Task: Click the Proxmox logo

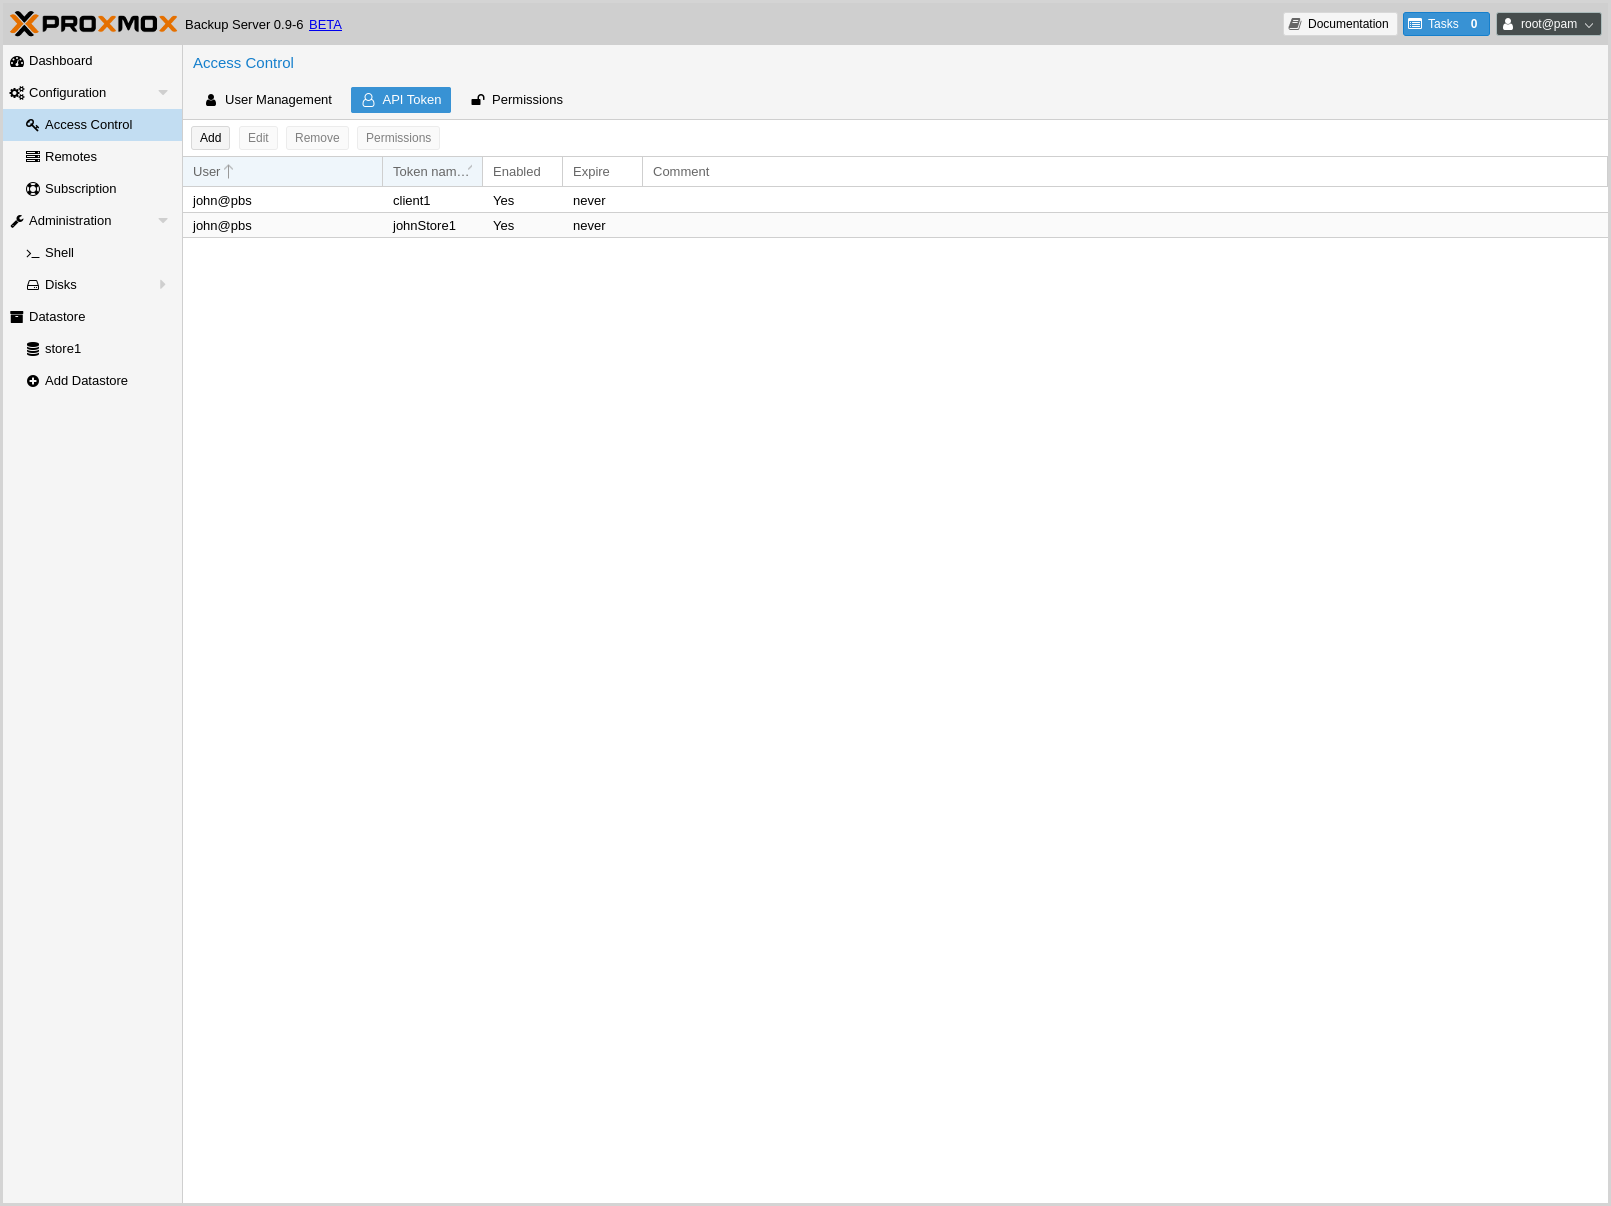Action: (94, 24)
